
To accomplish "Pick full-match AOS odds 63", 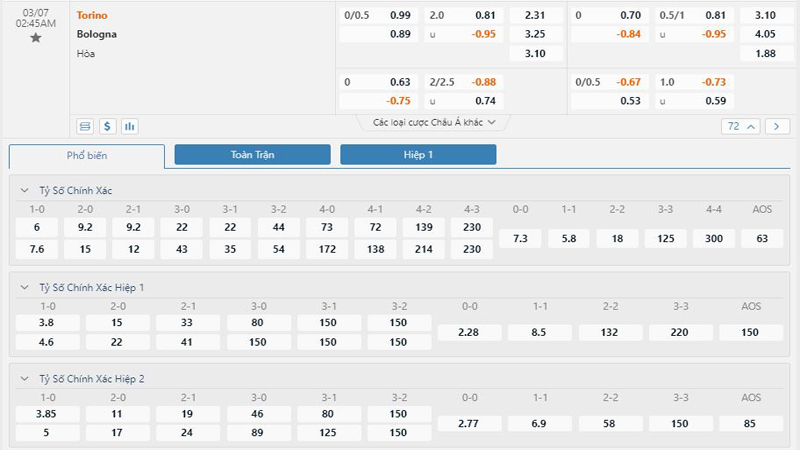I will pos(762,238).
